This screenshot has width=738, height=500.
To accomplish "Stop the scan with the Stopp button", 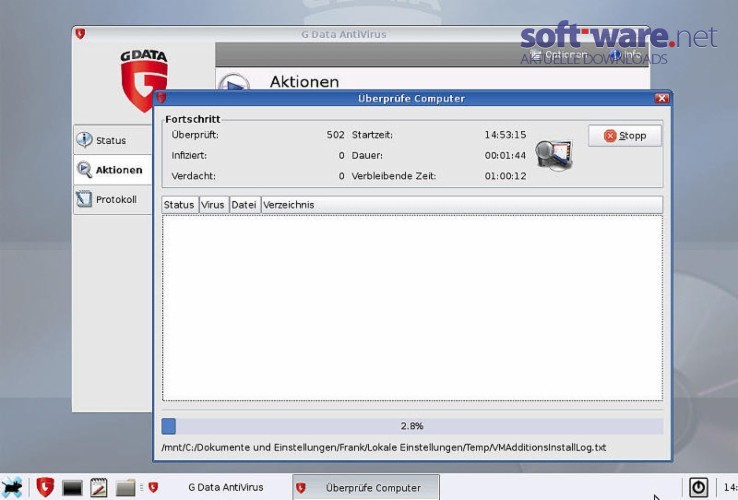I will point(625,136).
